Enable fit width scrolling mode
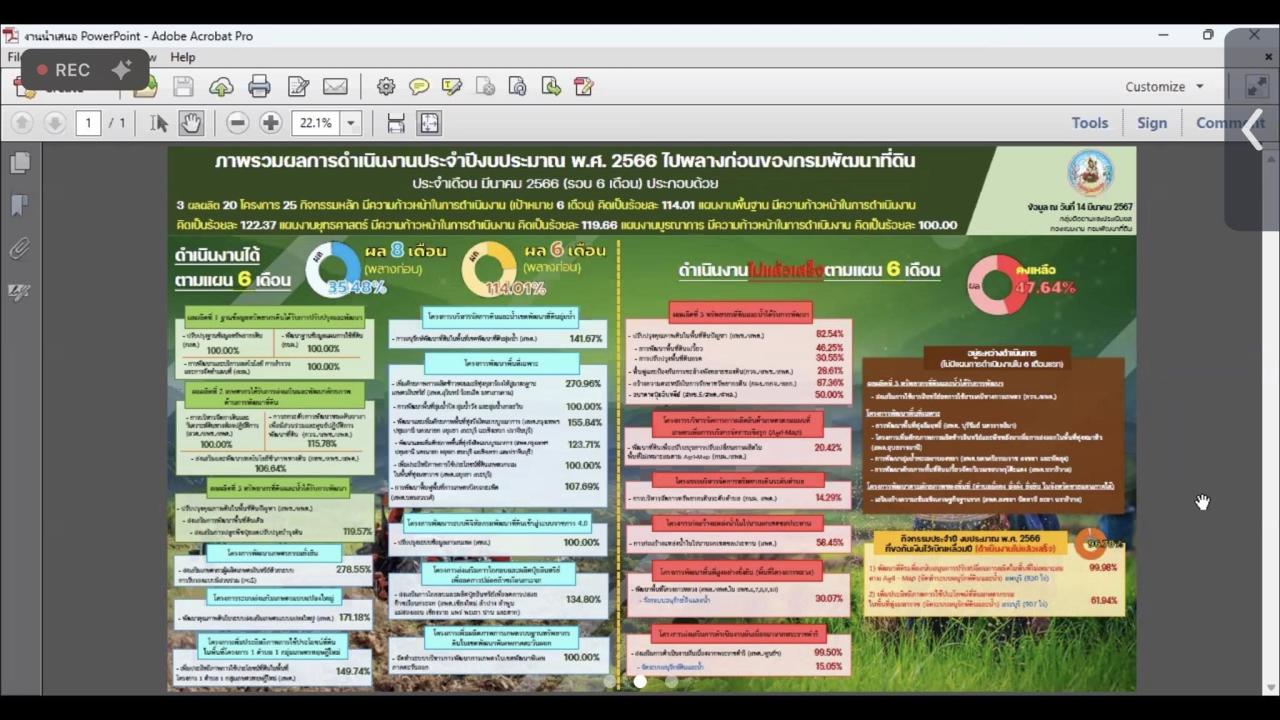 (396, 123)
